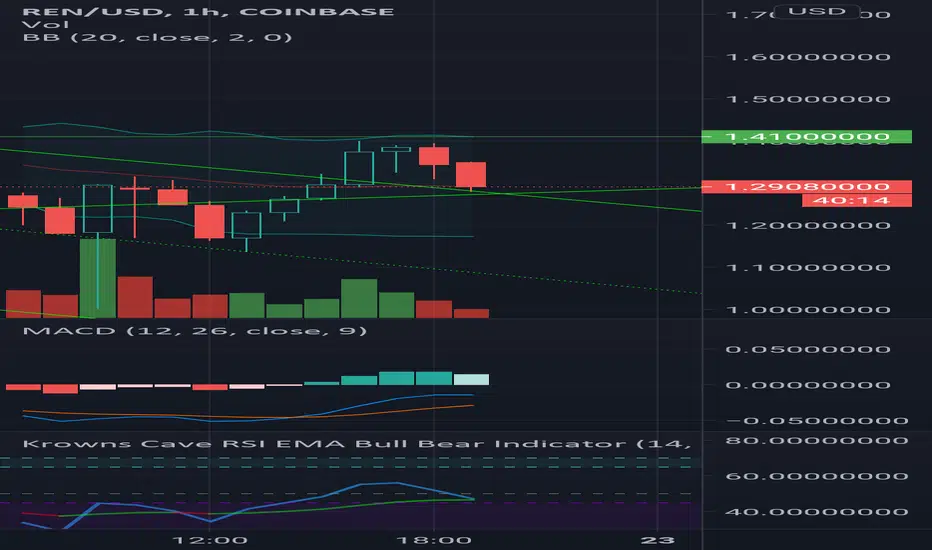Select the MACD (12, 26, close, 9) label

coord(194,331)
